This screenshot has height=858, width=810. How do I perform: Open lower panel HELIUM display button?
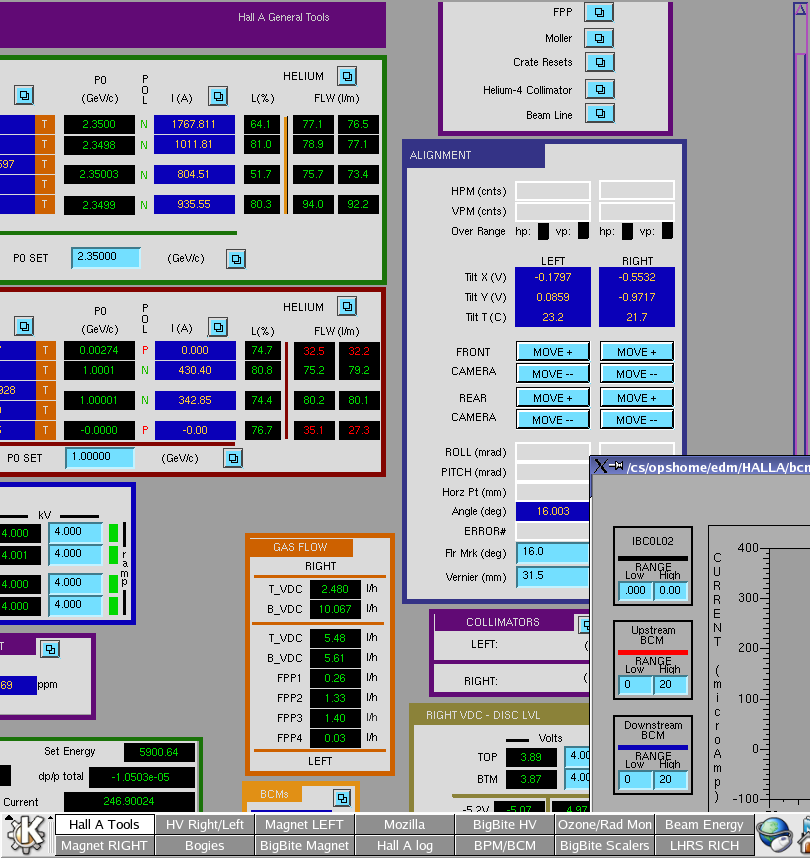347,306
